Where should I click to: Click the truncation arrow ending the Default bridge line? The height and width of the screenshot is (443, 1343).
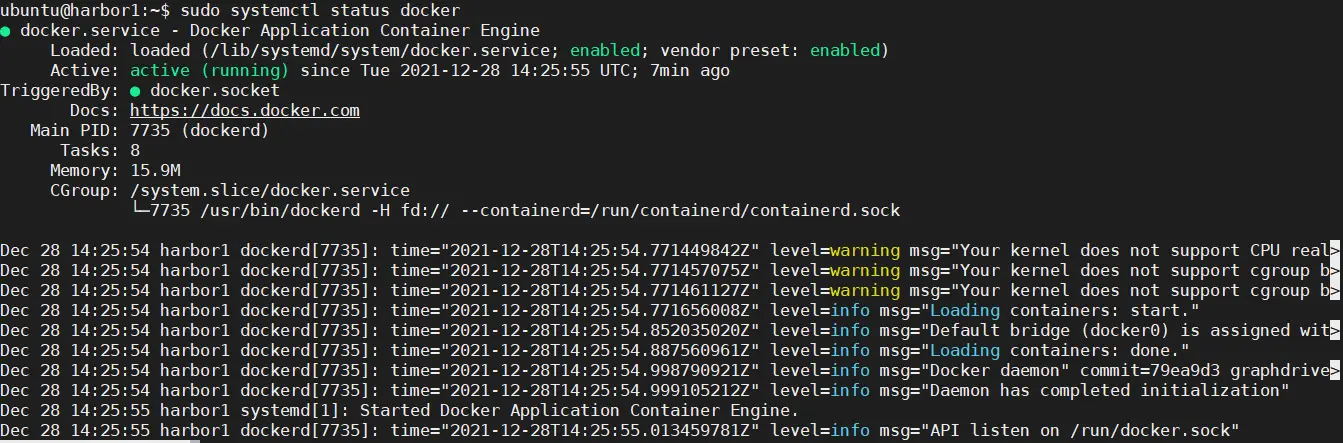(x=1336, y=330)
